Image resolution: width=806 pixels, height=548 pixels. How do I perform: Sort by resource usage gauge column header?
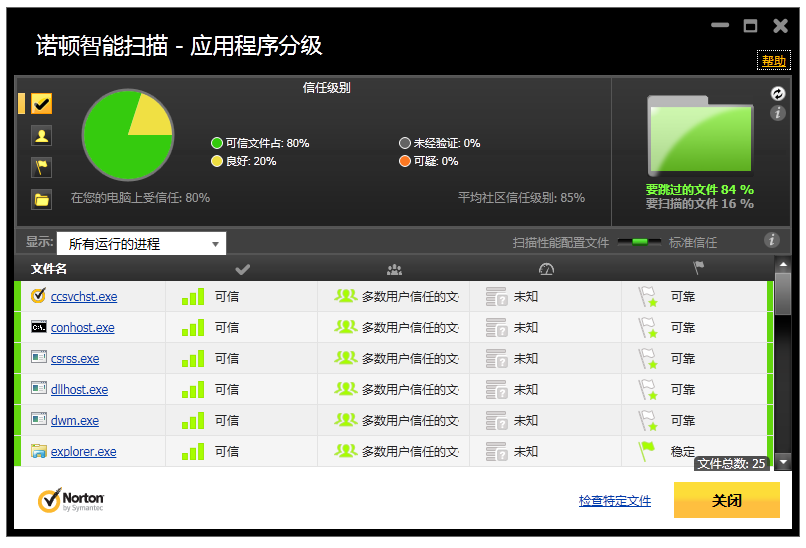click(546, 269)
